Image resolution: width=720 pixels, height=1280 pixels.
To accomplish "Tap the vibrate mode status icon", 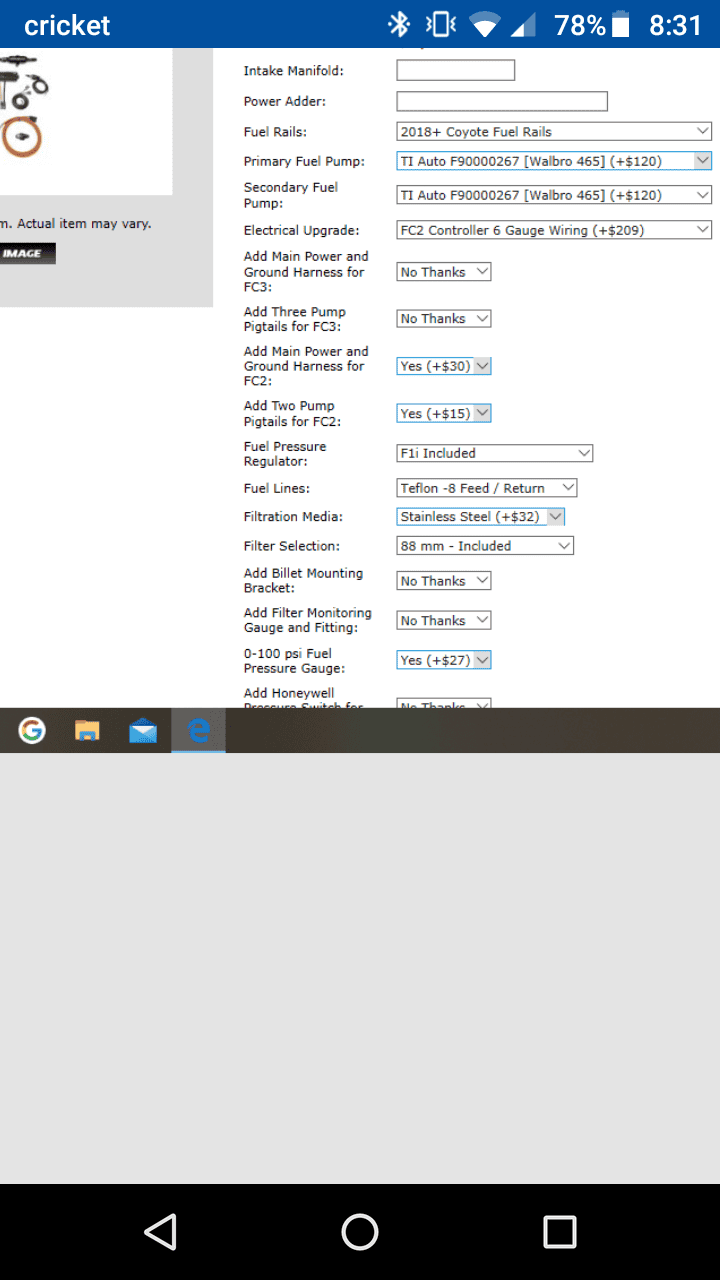I will click(440, 24).
